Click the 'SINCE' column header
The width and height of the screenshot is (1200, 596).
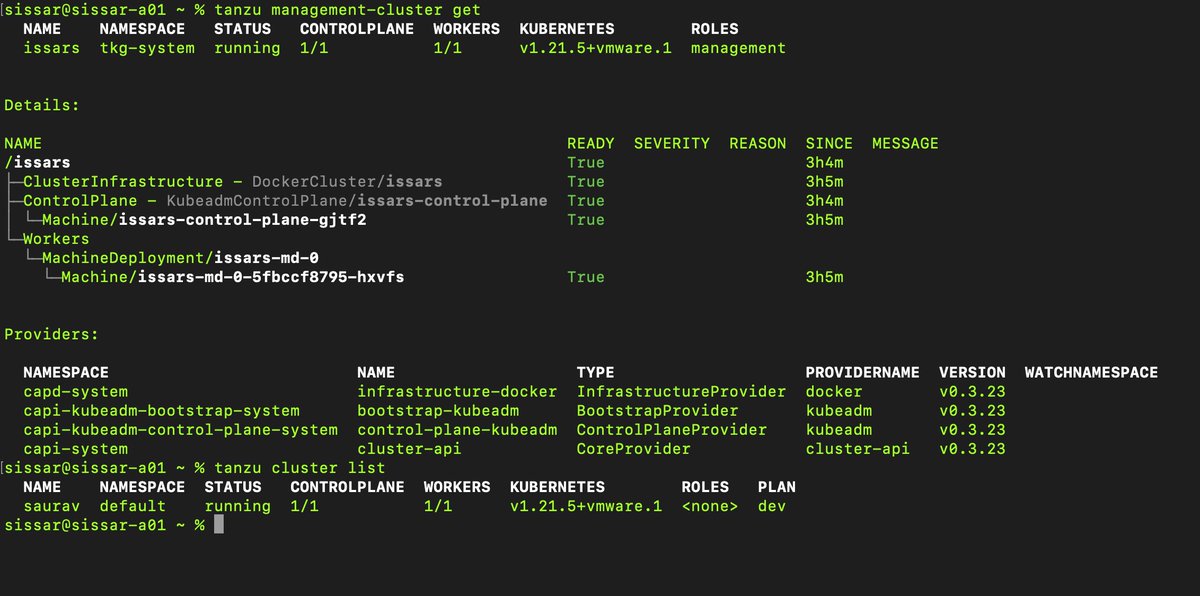tap(829, 143)
